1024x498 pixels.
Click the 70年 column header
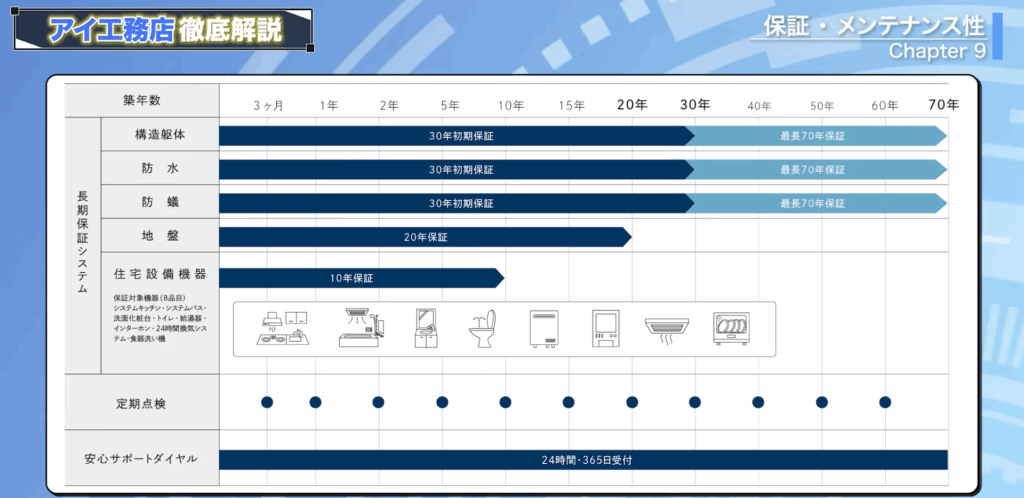pos(943,105)
